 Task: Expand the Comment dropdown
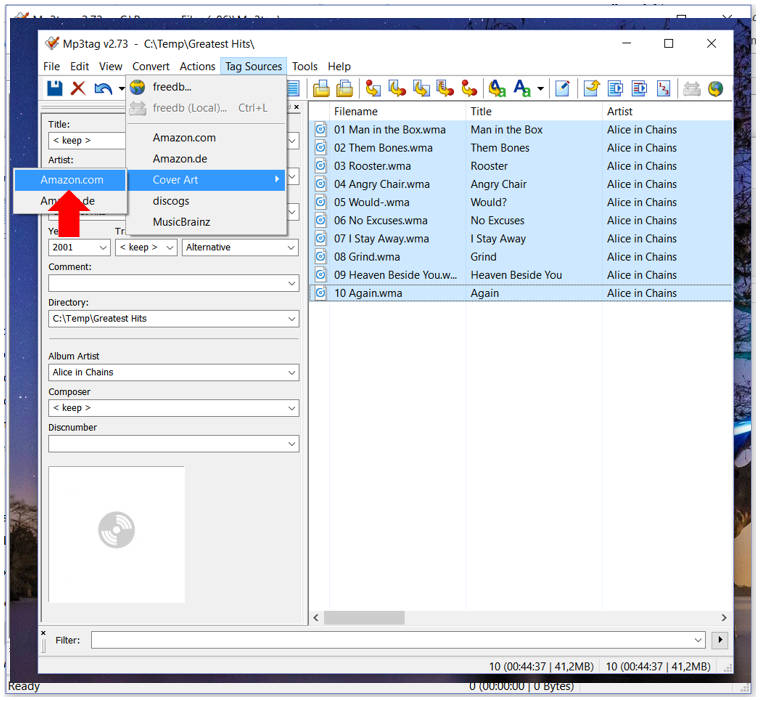coord(292,284)
